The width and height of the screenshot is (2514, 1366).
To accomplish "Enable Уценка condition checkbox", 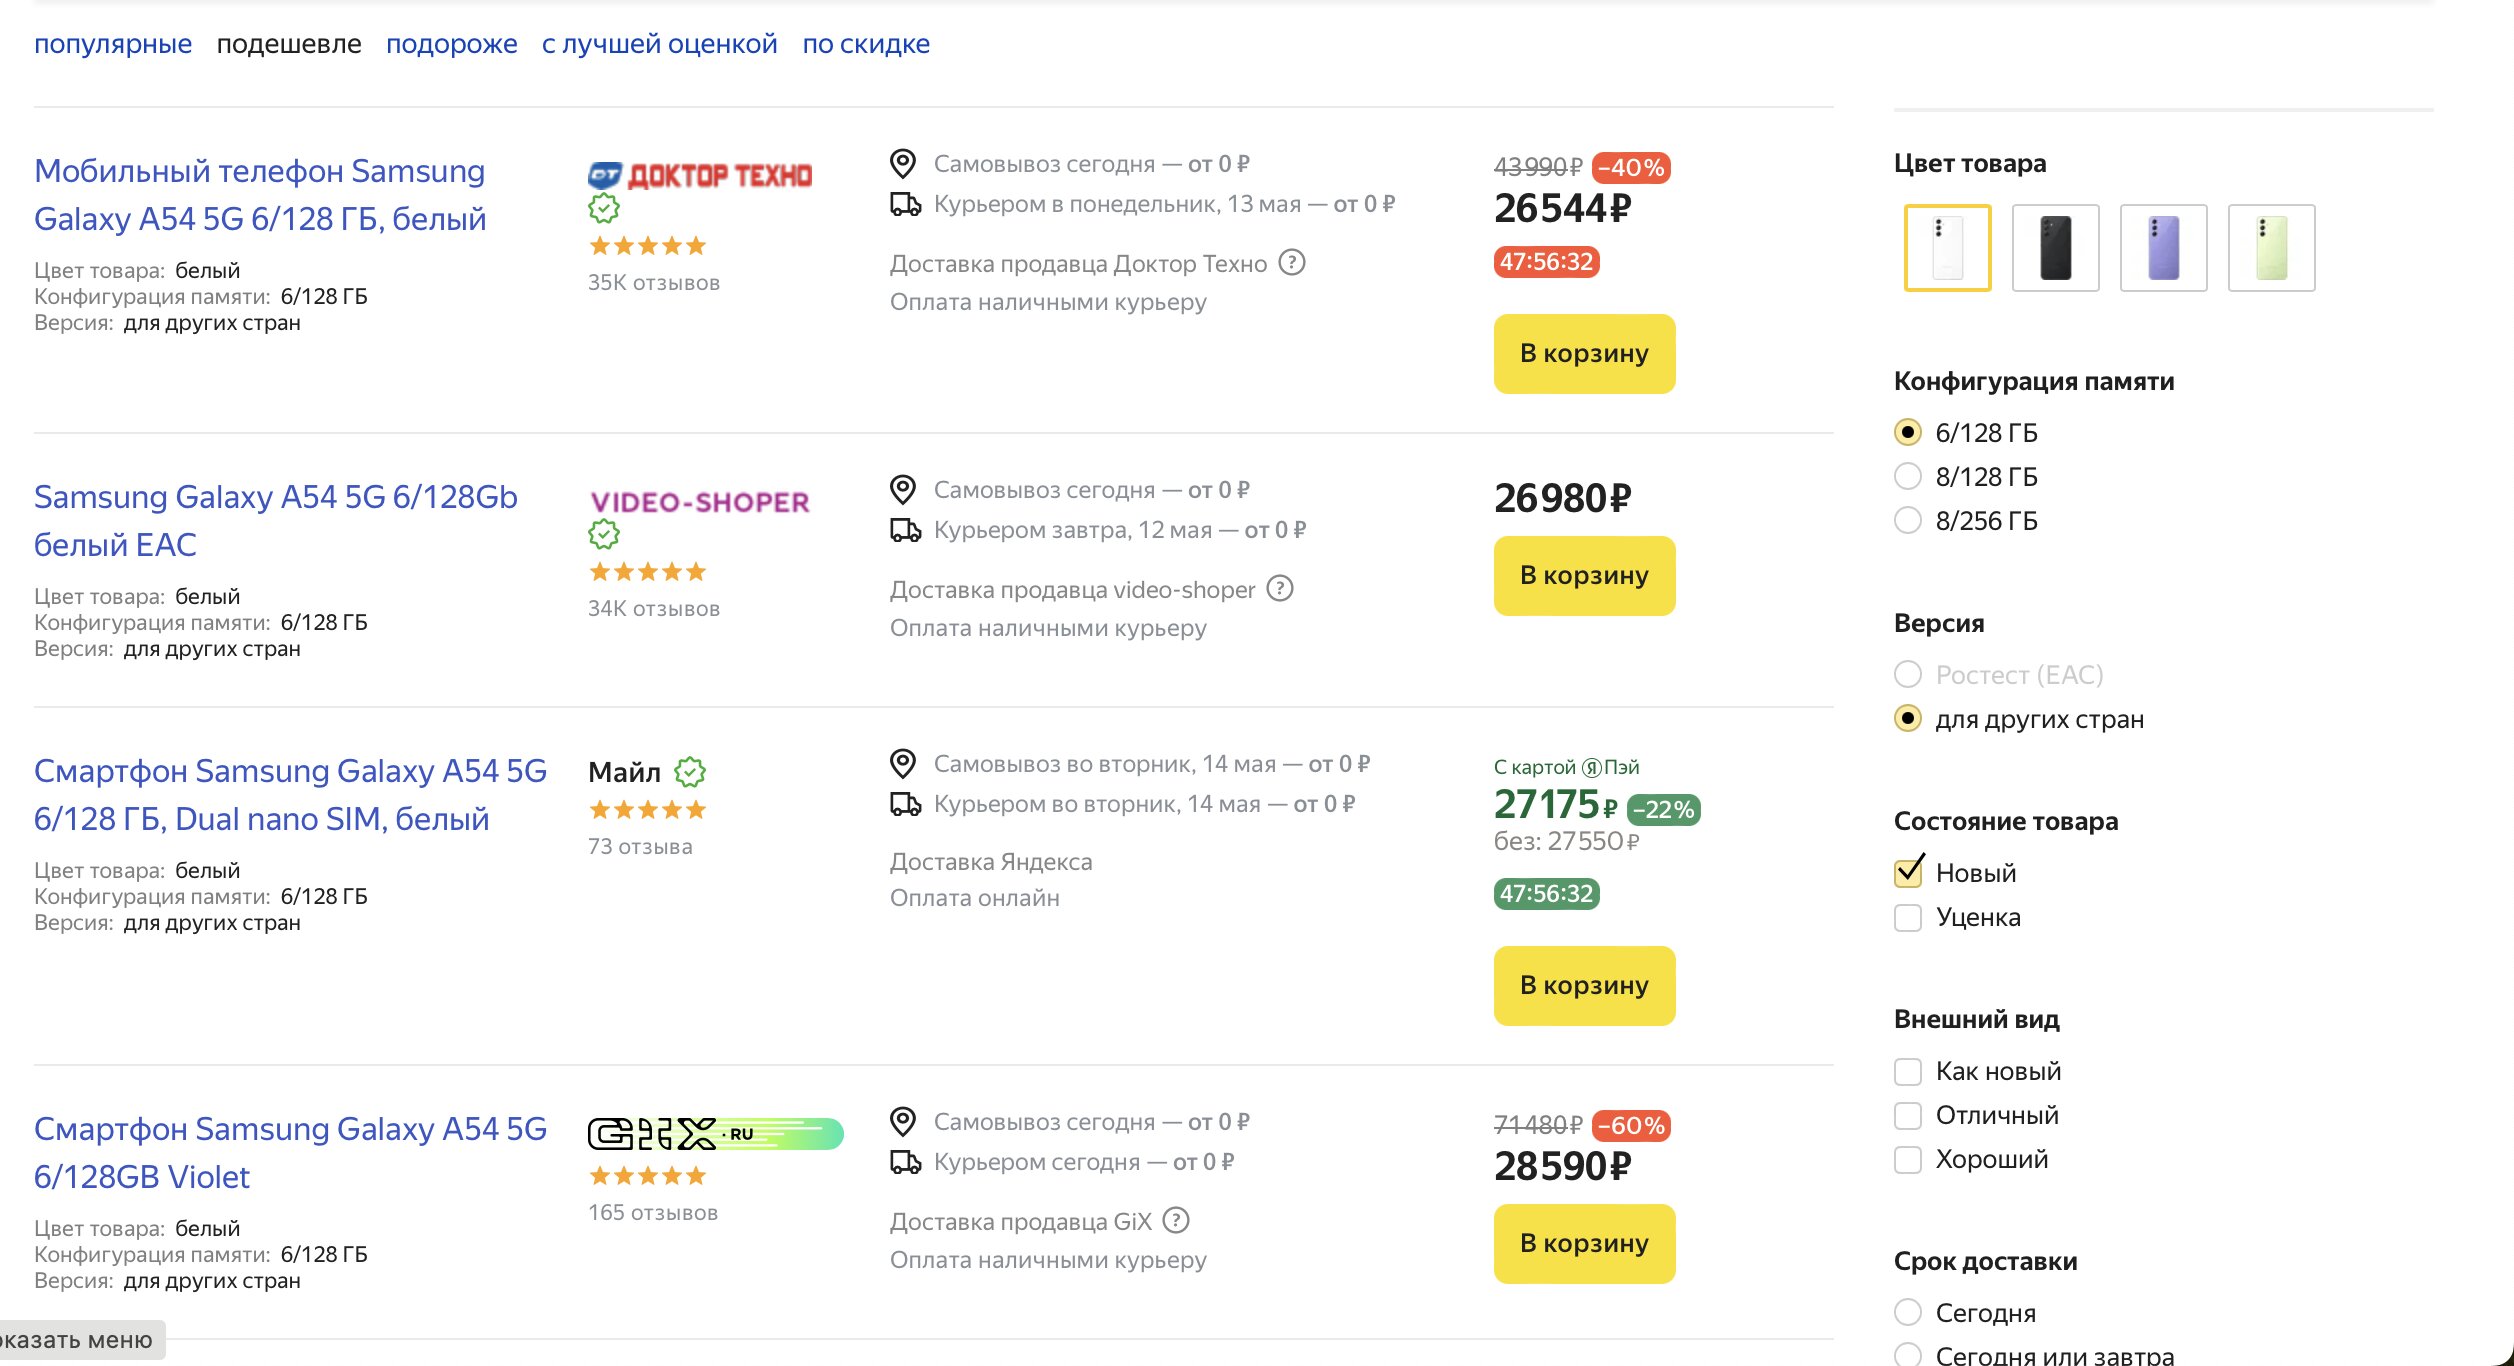I will pos(1908,917).
